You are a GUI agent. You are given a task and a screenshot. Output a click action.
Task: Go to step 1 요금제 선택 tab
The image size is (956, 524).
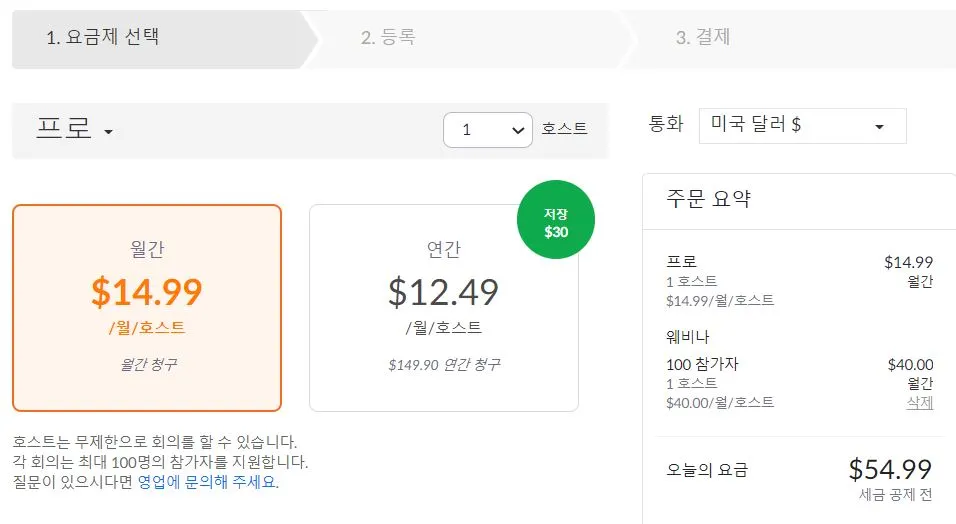coord(103,38)
